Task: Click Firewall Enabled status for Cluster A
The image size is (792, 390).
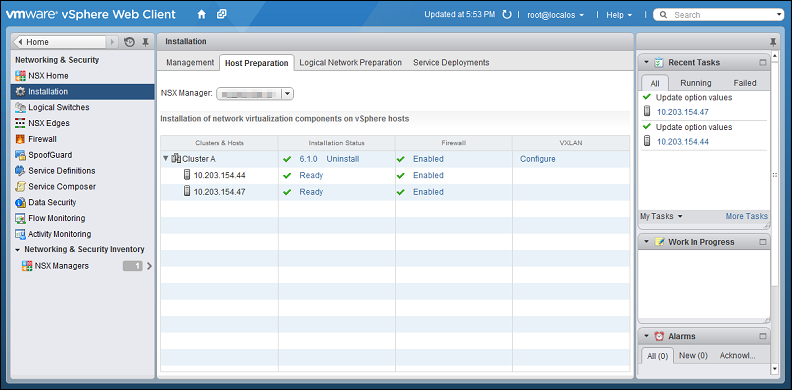Action: point(428,159)
